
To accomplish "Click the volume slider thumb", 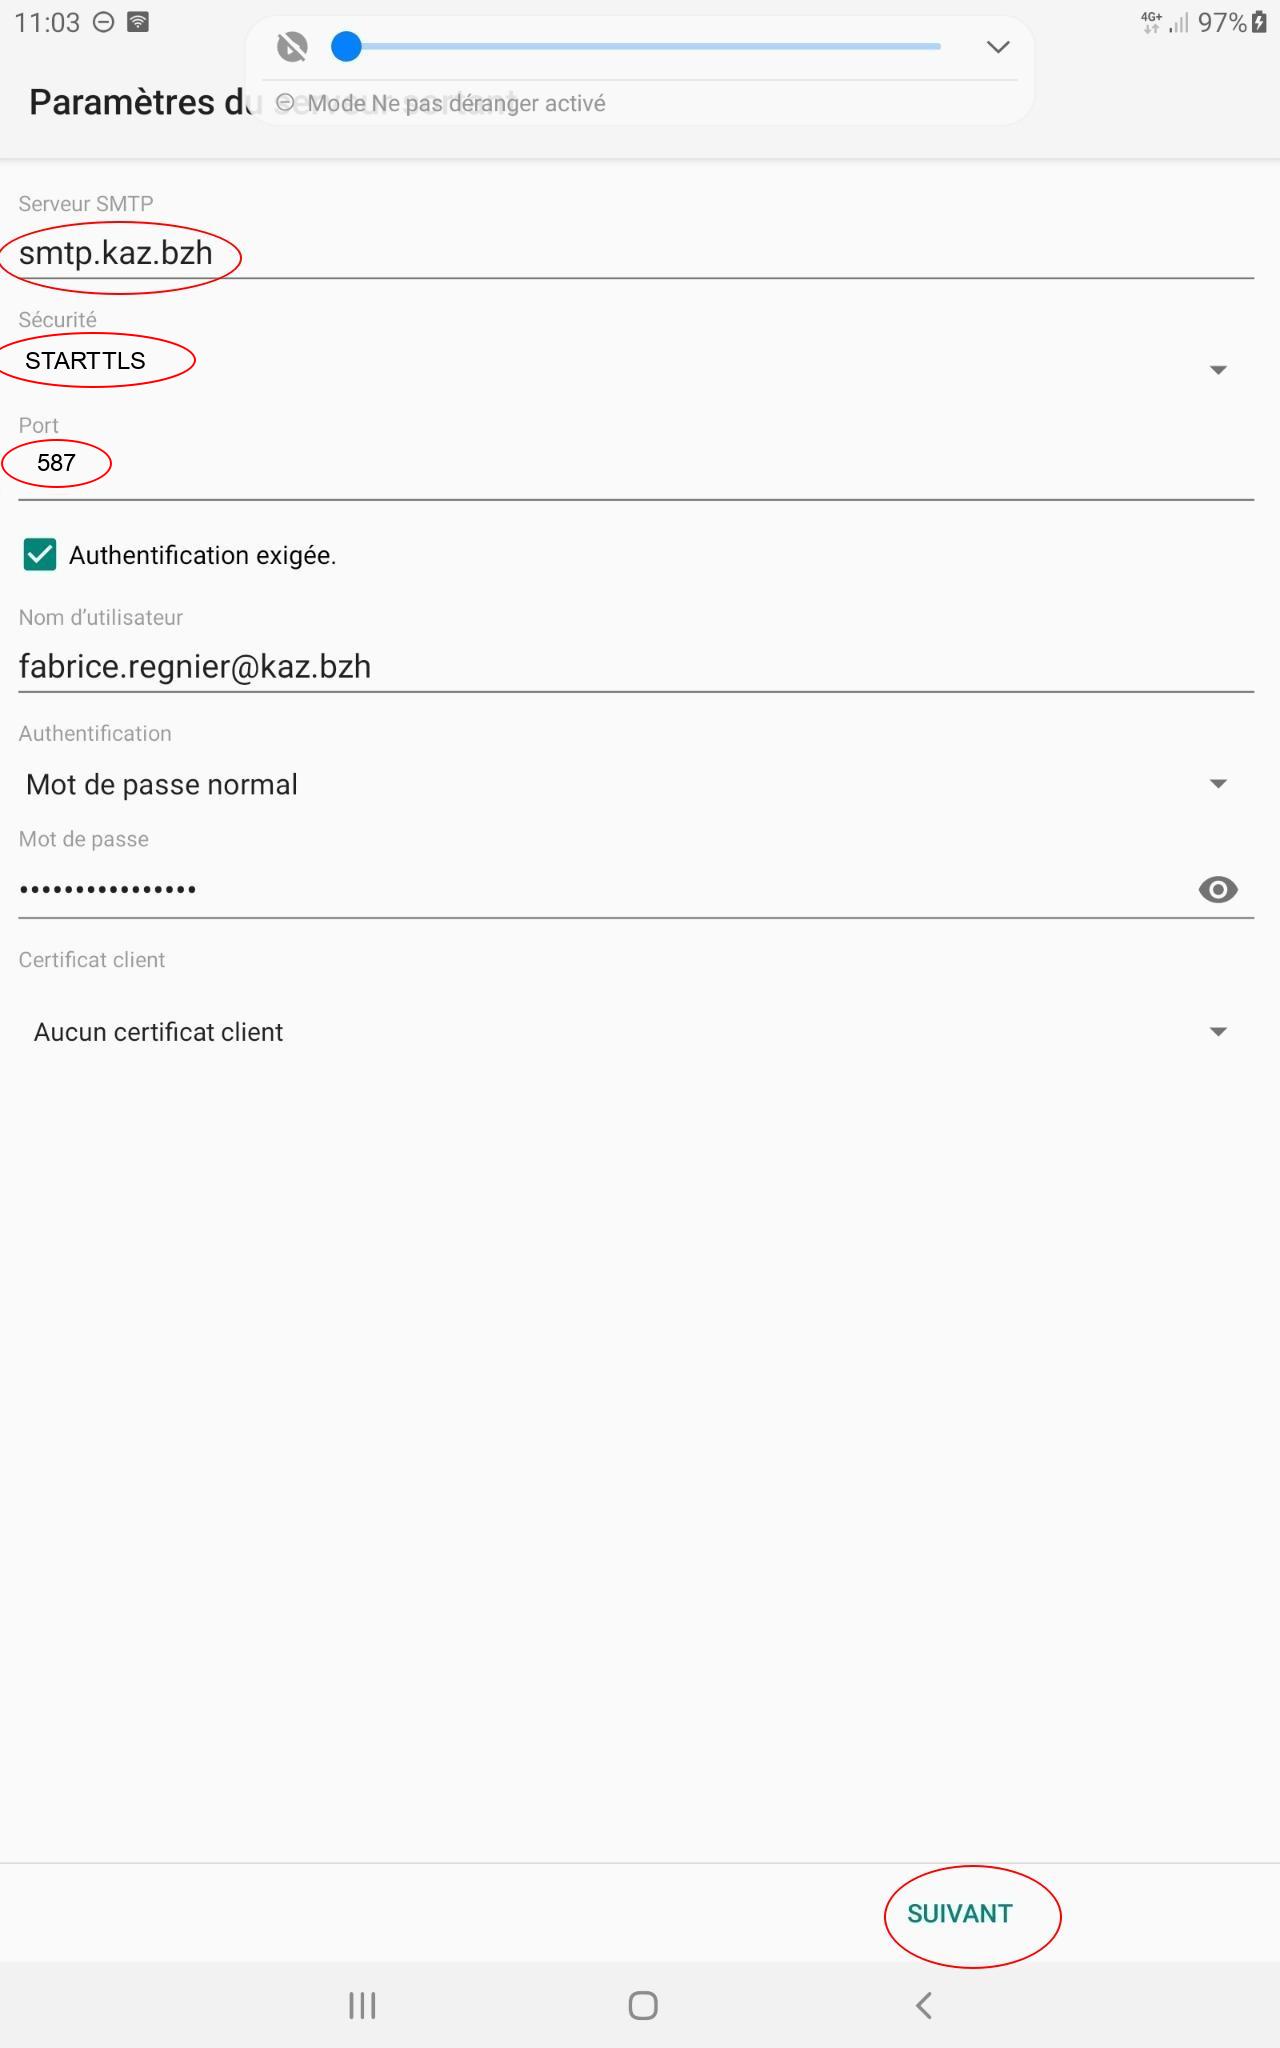I will tap(346, 47).
